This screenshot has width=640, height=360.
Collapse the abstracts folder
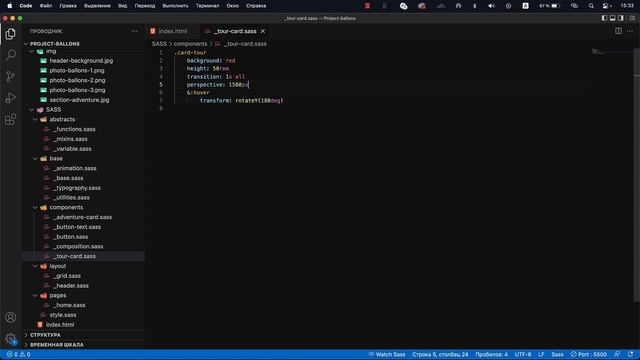click(x=62, y=119)
